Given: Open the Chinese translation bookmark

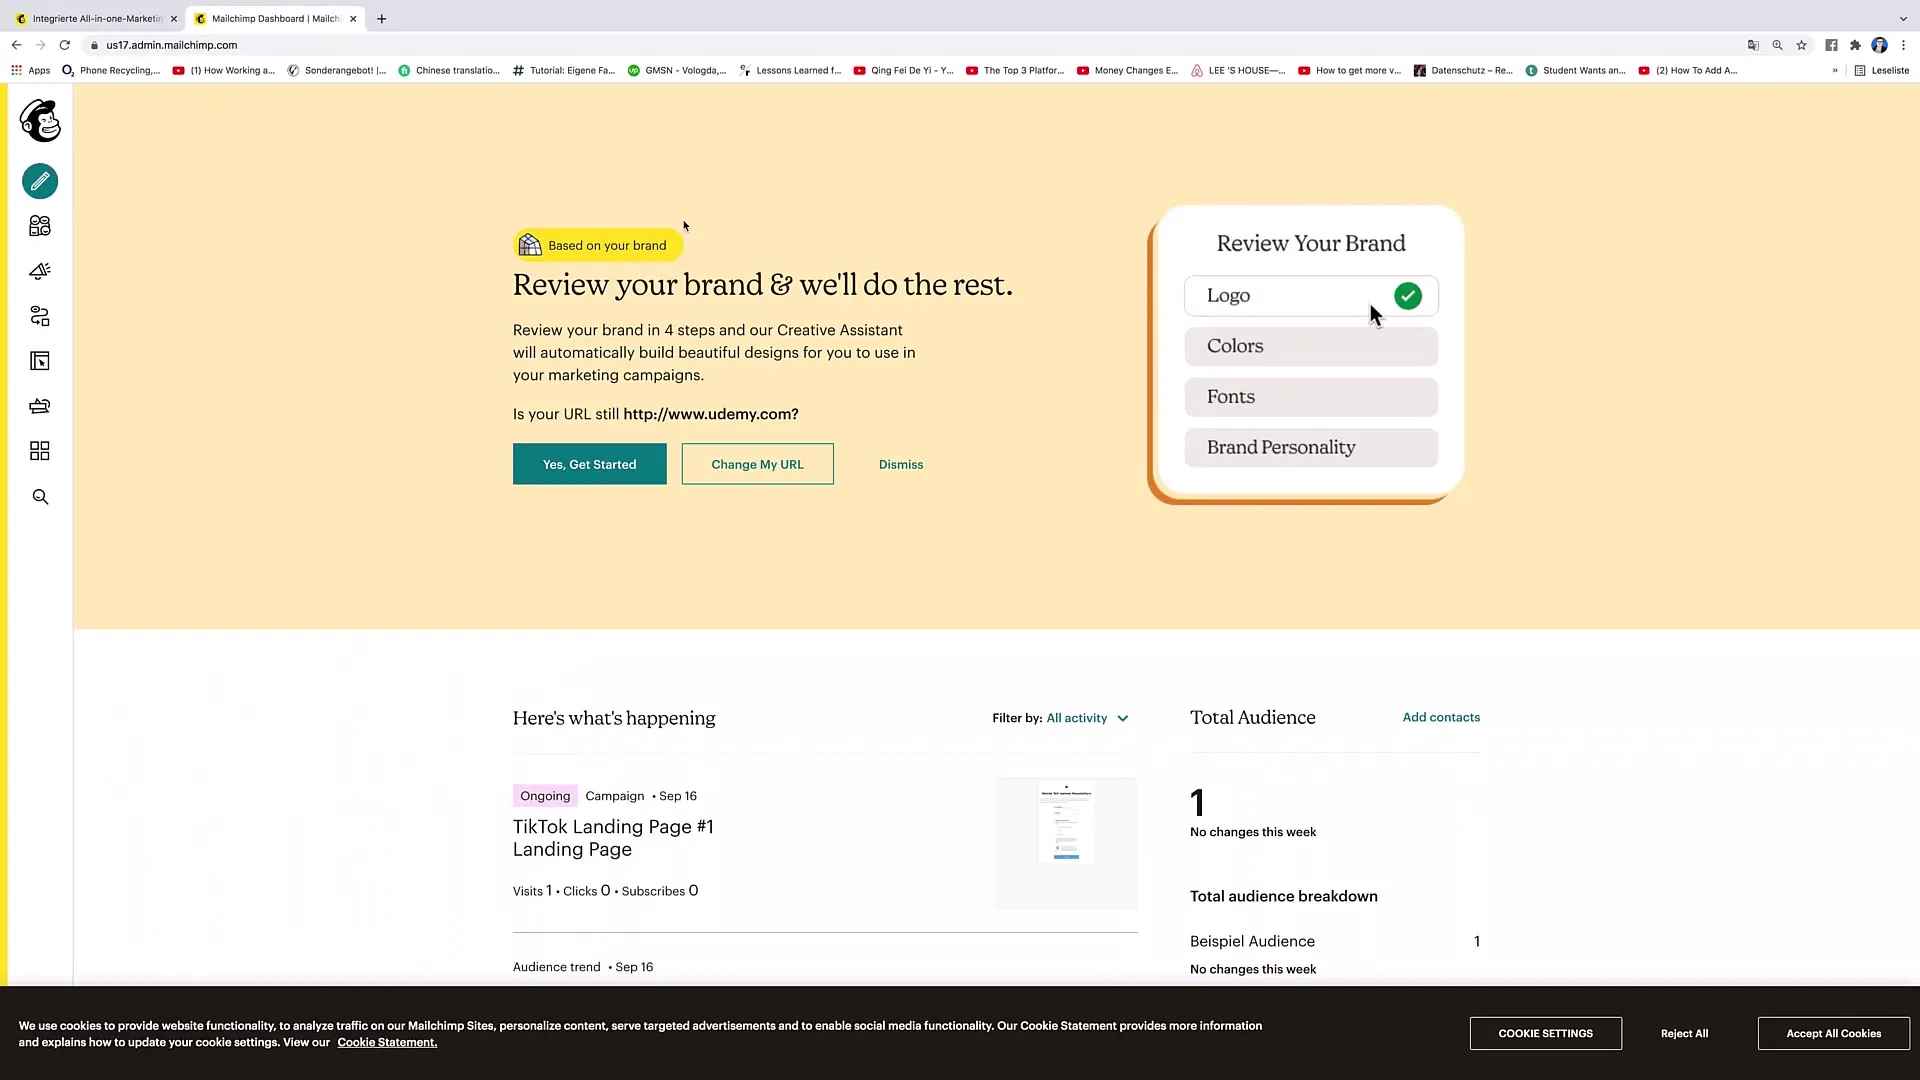Looking at the screenshot, I should tap(449, 71).
